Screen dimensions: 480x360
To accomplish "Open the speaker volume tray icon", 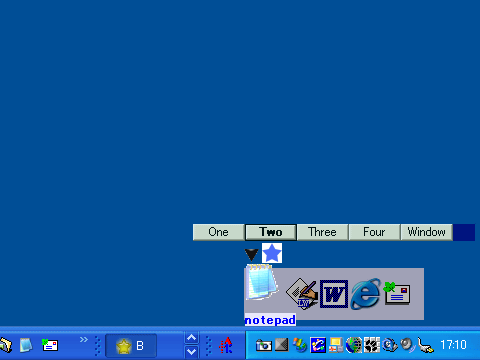I will 408,345.
